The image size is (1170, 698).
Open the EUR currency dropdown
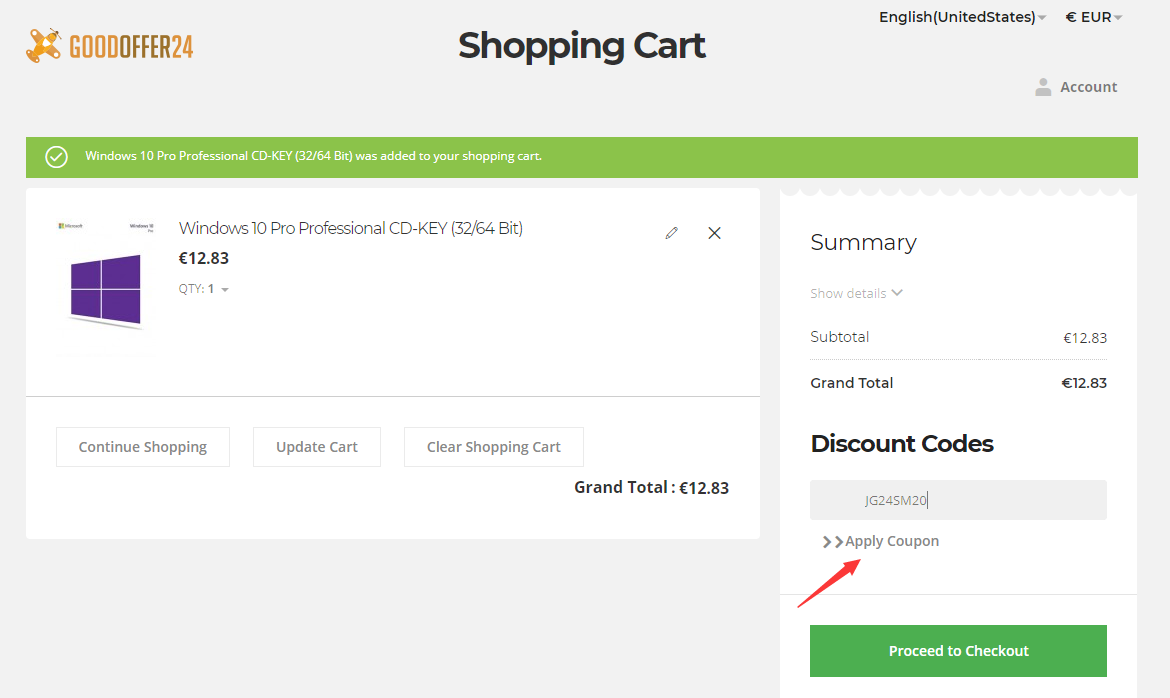click(x=1094, y=17)
